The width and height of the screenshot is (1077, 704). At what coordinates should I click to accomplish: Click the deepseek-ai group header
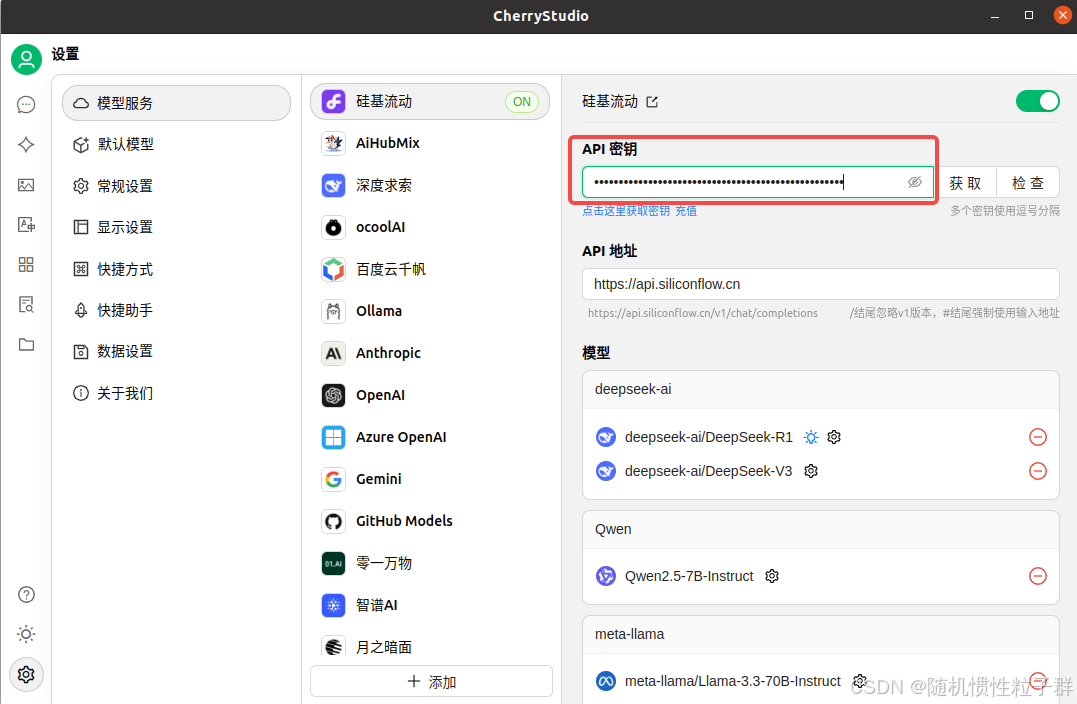click(821, 389)
